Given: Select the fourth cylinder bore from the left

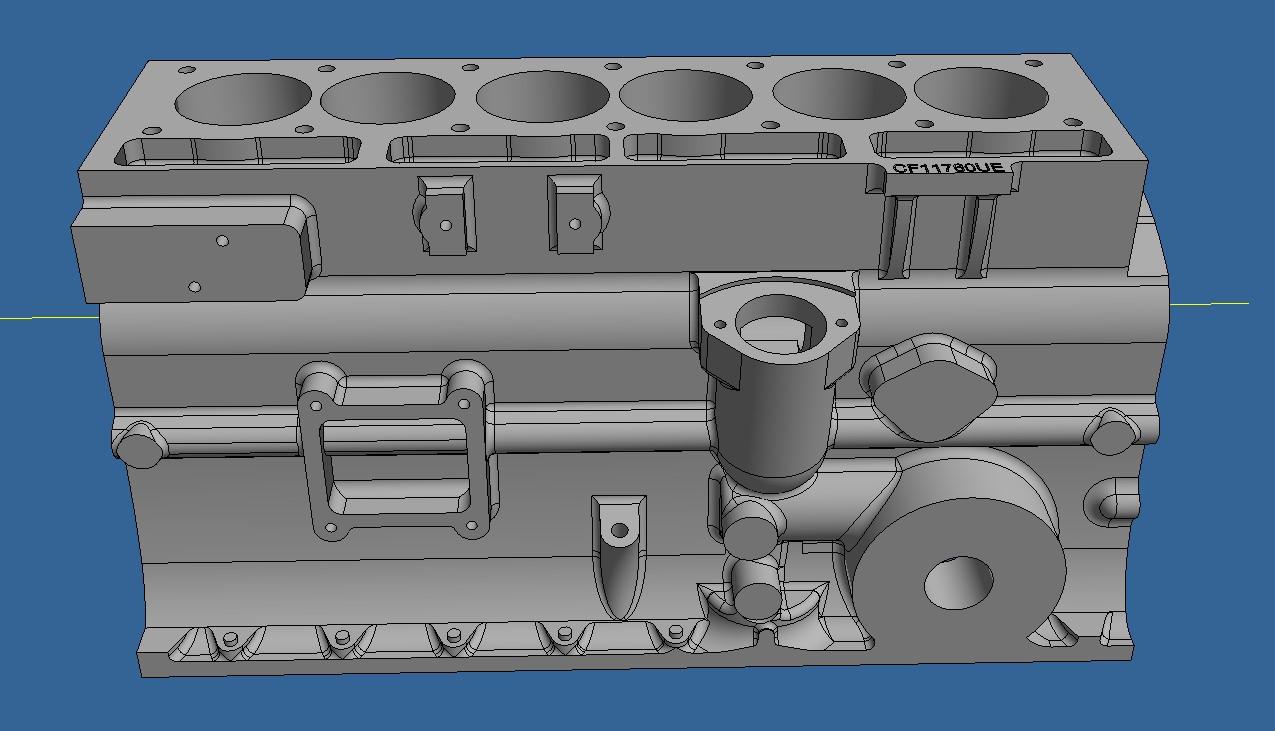Looking at the screenshot, I should [685, 97].
